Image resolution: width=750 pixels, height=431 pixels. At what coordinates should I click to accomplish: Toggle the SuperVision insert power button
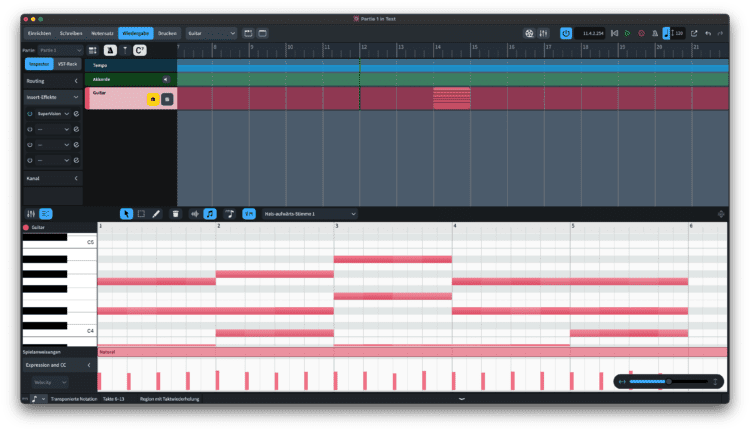30,114
